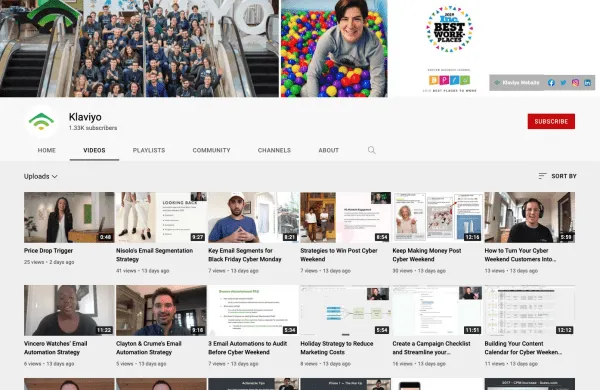Click Vincero Watches' Email Automation Strategy title

[x=55, y=348]
